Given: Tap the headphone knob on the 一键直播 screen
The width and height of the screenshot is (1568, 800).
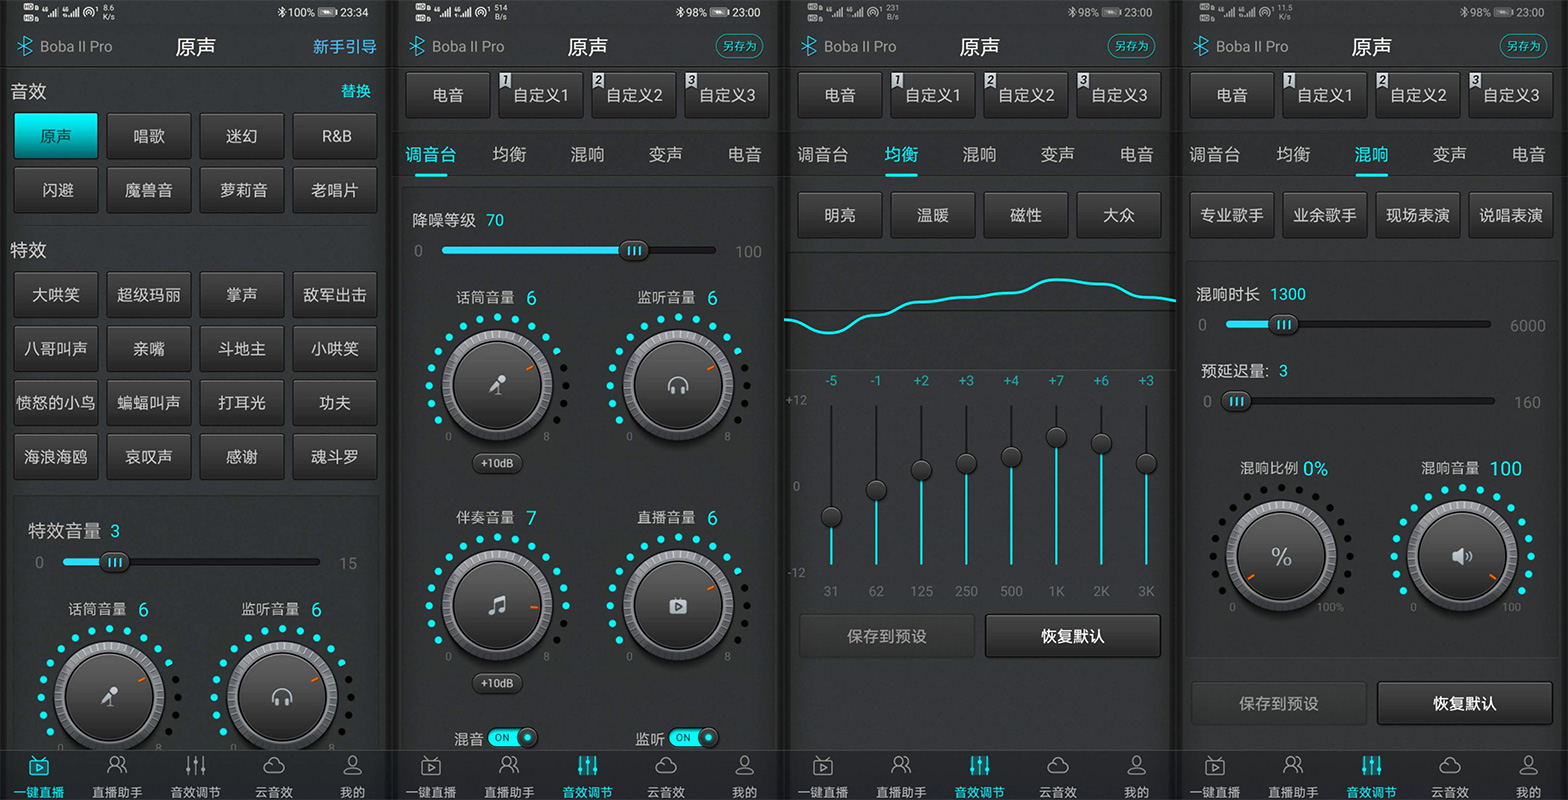Looking at the screenshot, I should (282, 697).
